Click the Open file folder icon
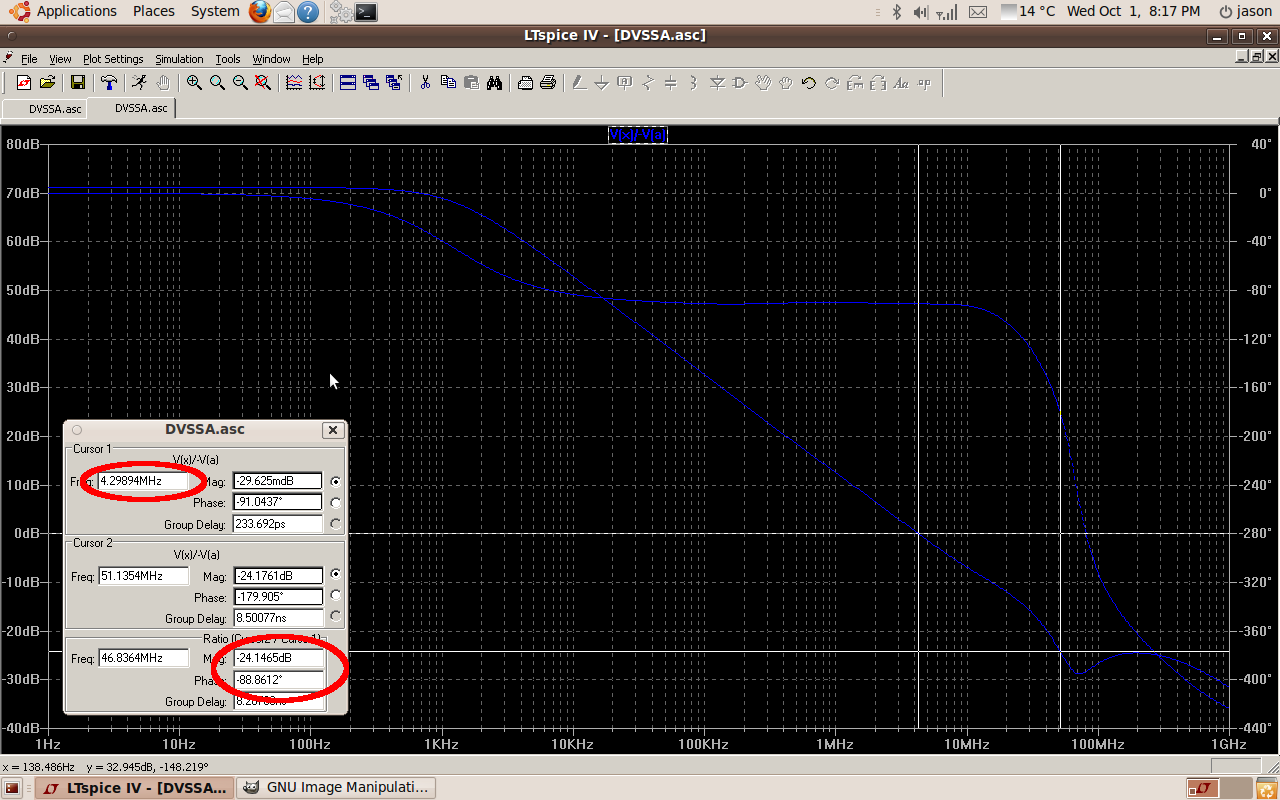1280x800 pixels. coord(47,83)
